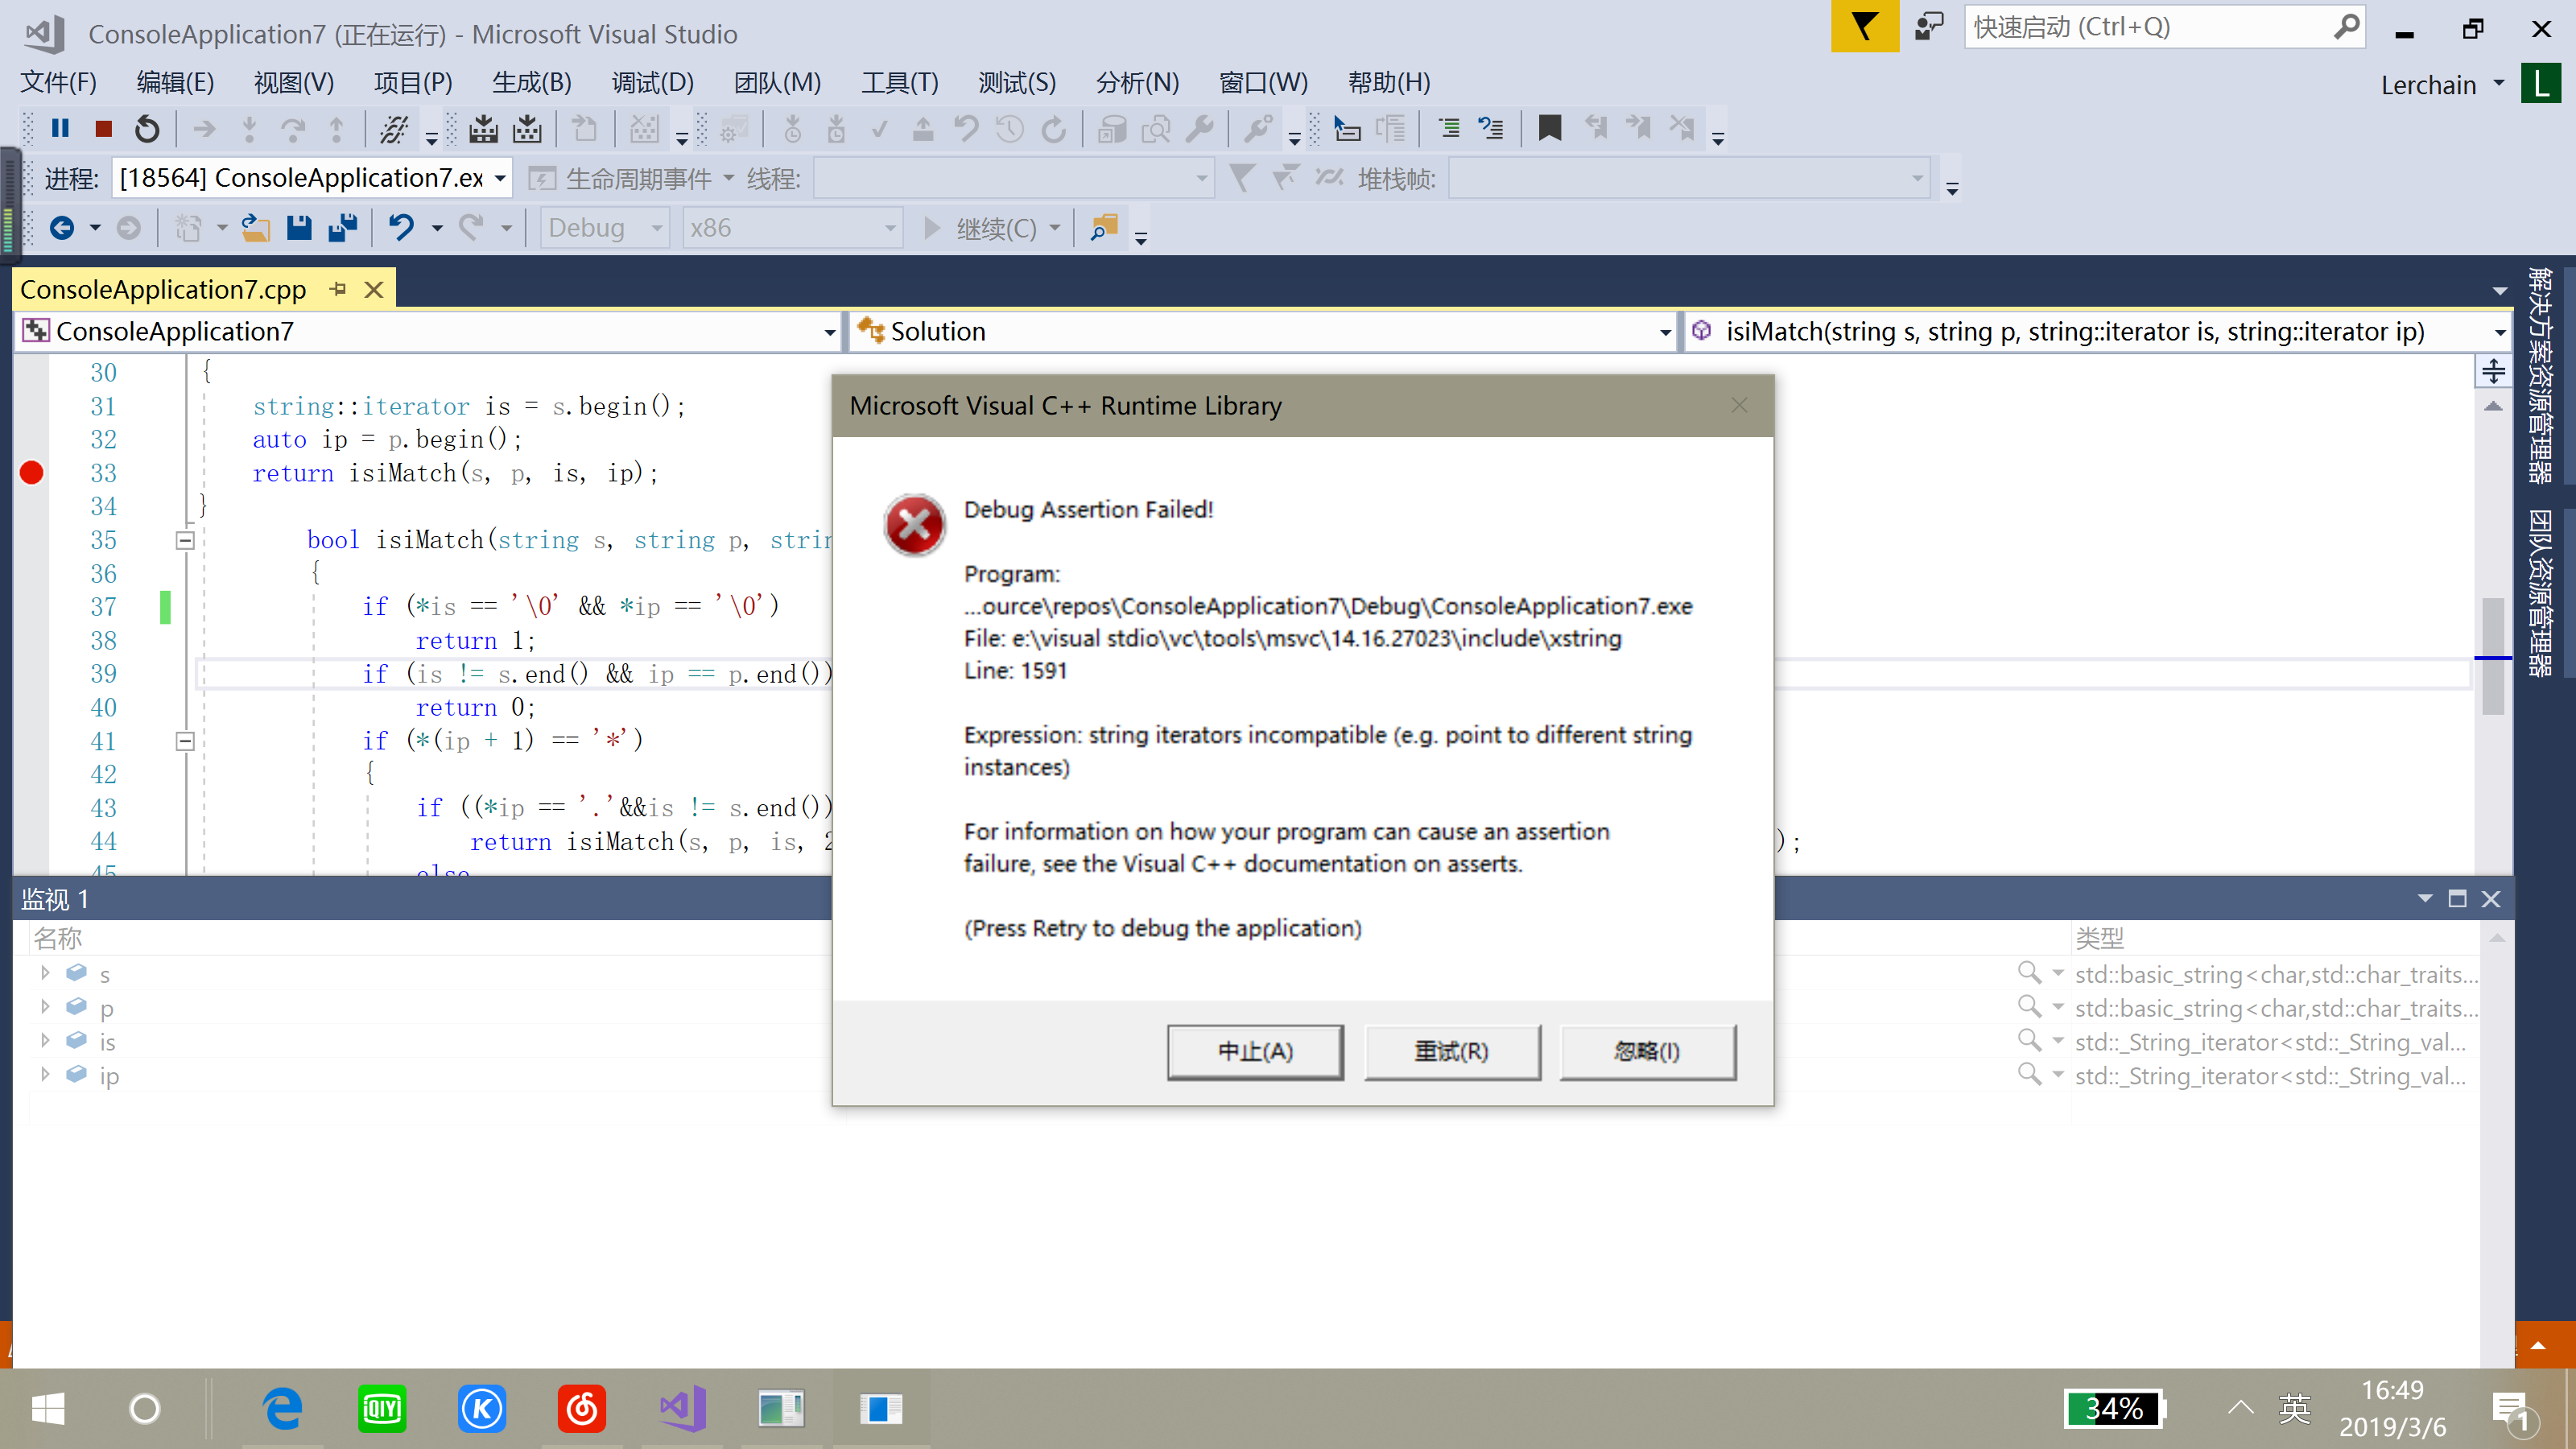Click the battery 34% indicator
Screen dimensions: 2576x1449
point(2114,1408)
